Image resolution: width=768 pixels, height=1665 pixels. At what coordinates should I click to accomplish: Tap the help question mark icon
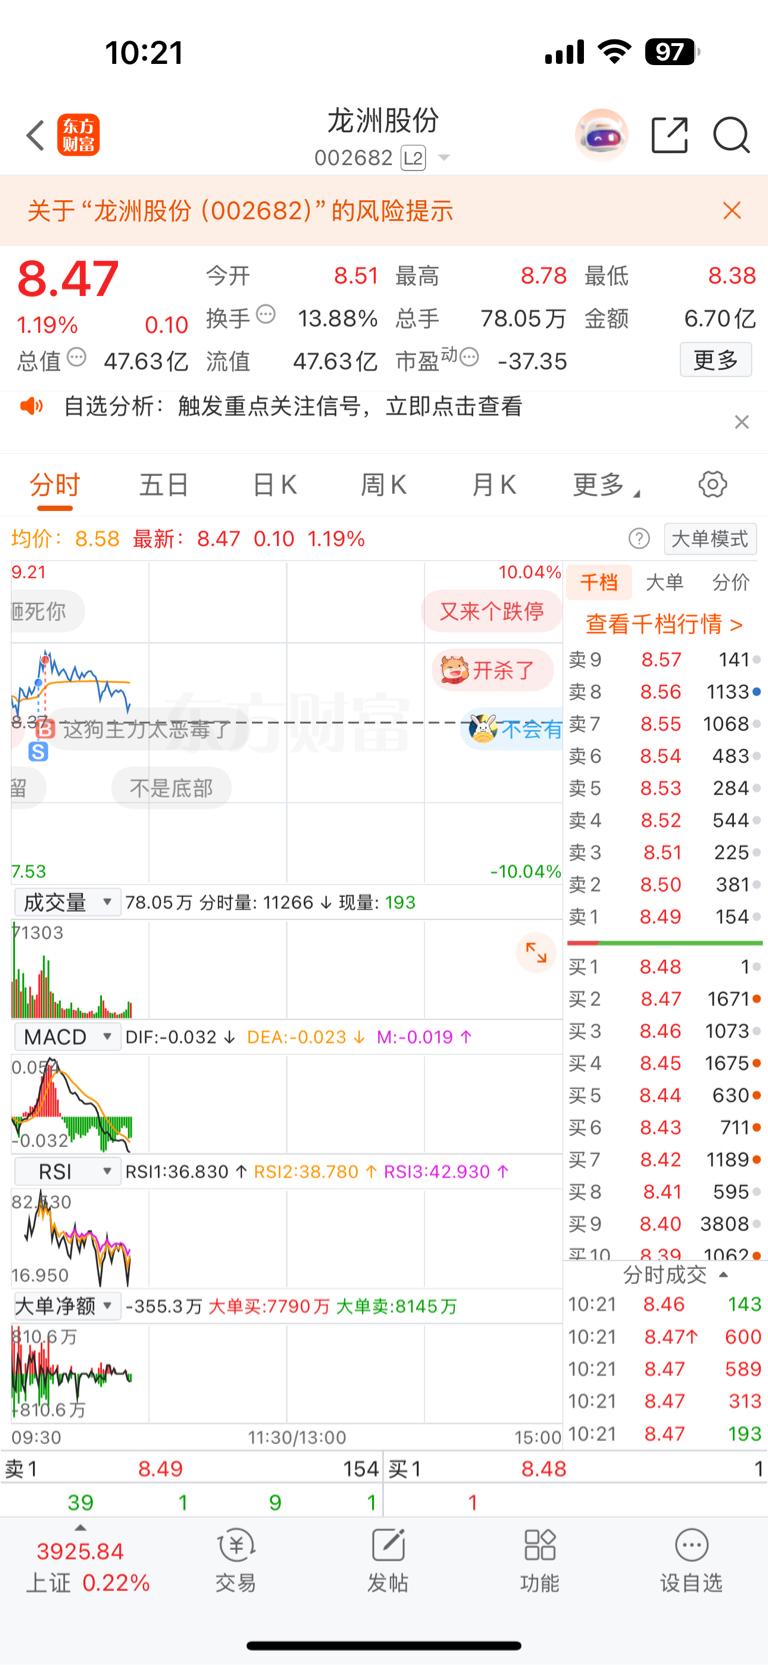coord(639,539)
